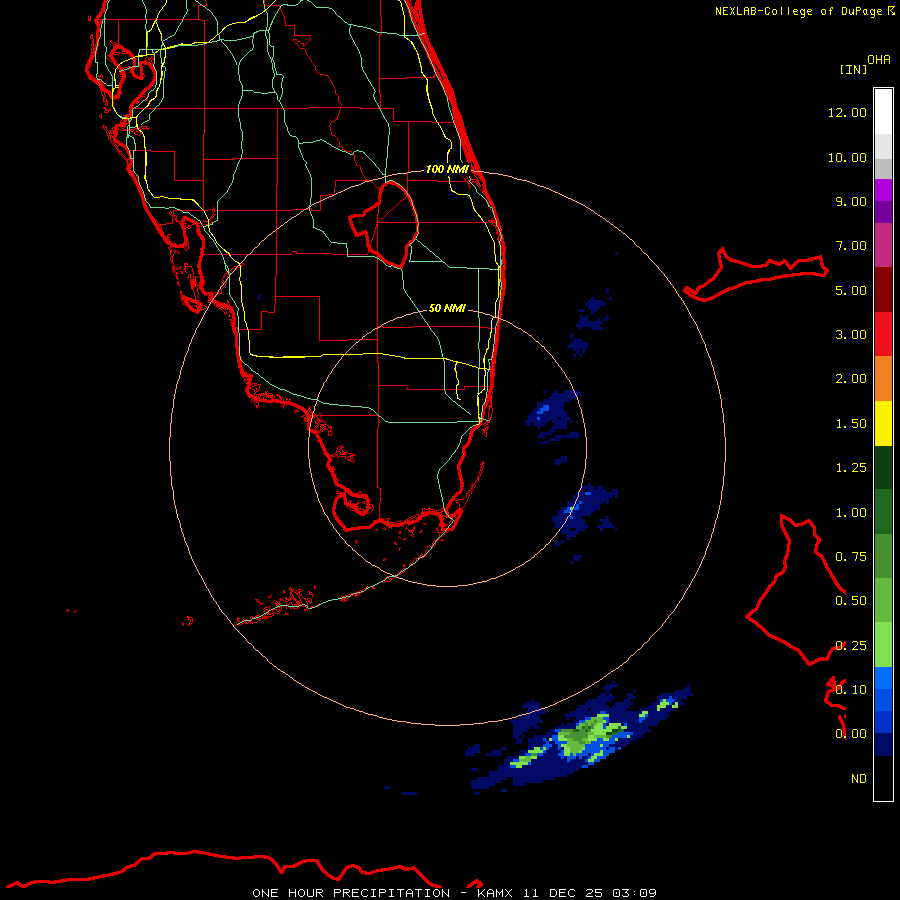Pick the black ND swatch in legend
Image resolution: width=900 pixels, height=900 pixels.
coord(883,778)
